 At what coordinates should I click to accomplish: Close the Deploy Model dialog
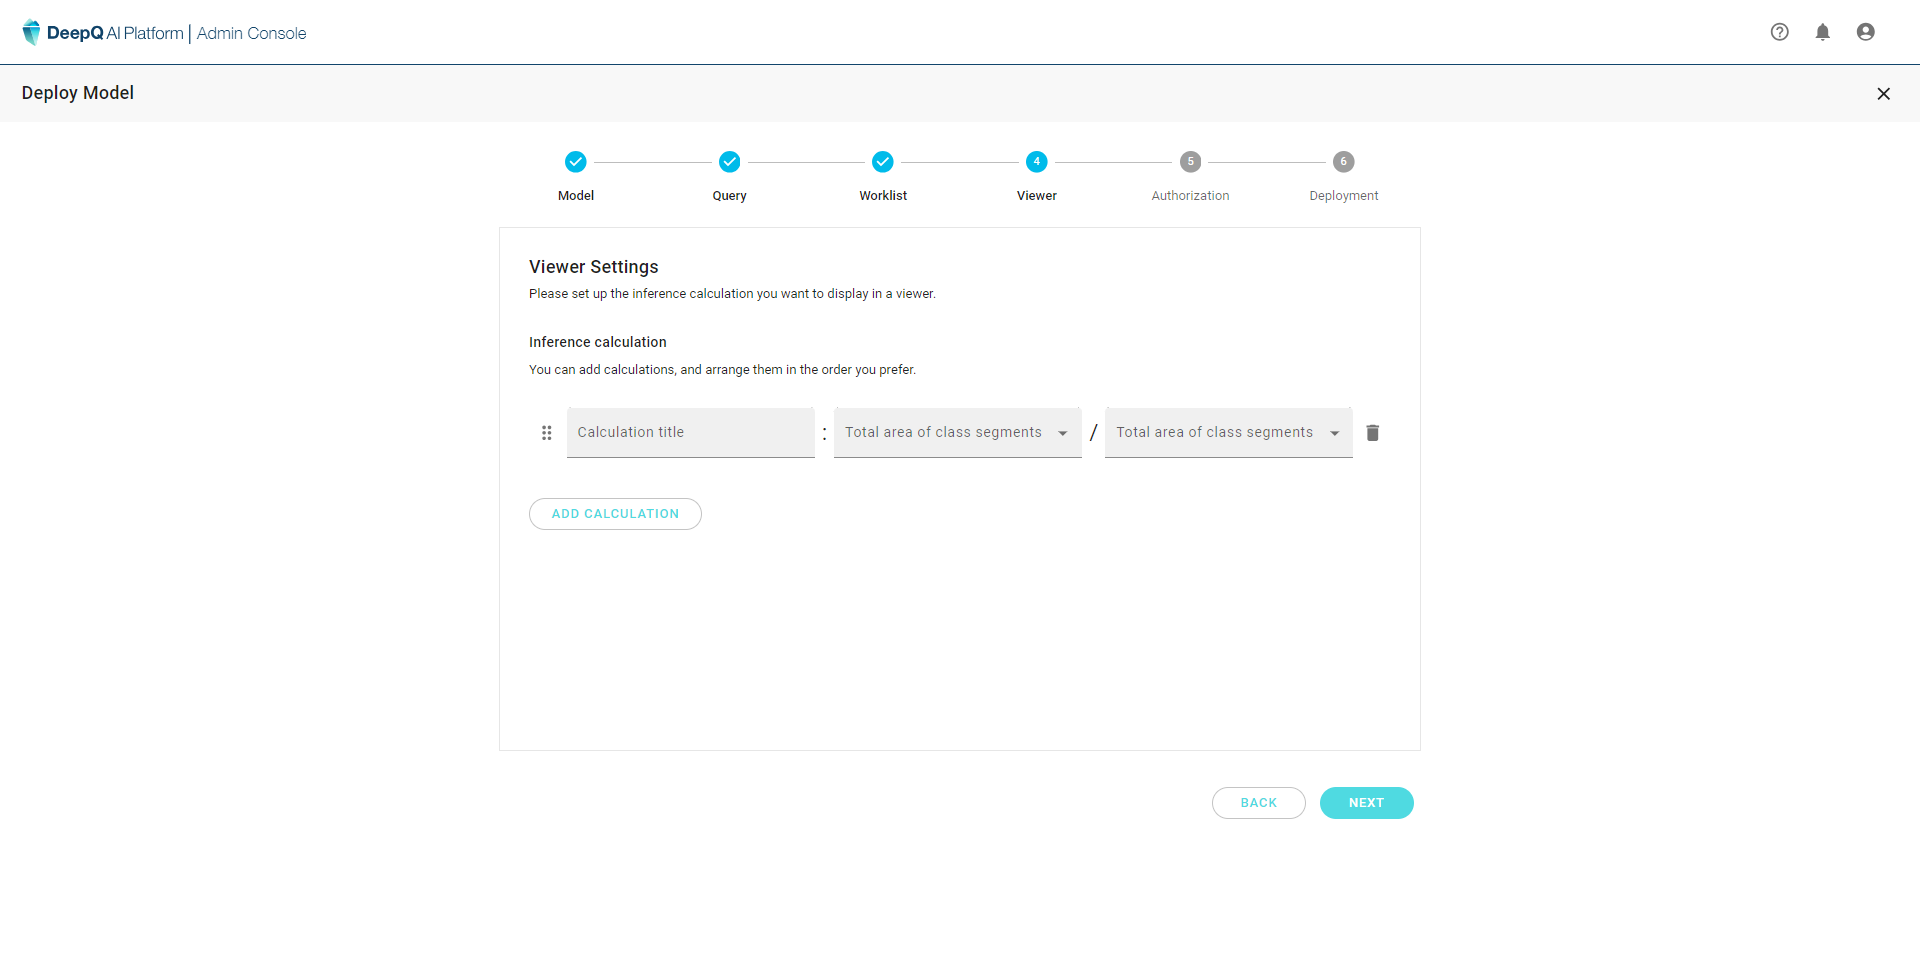(1883, 94)
